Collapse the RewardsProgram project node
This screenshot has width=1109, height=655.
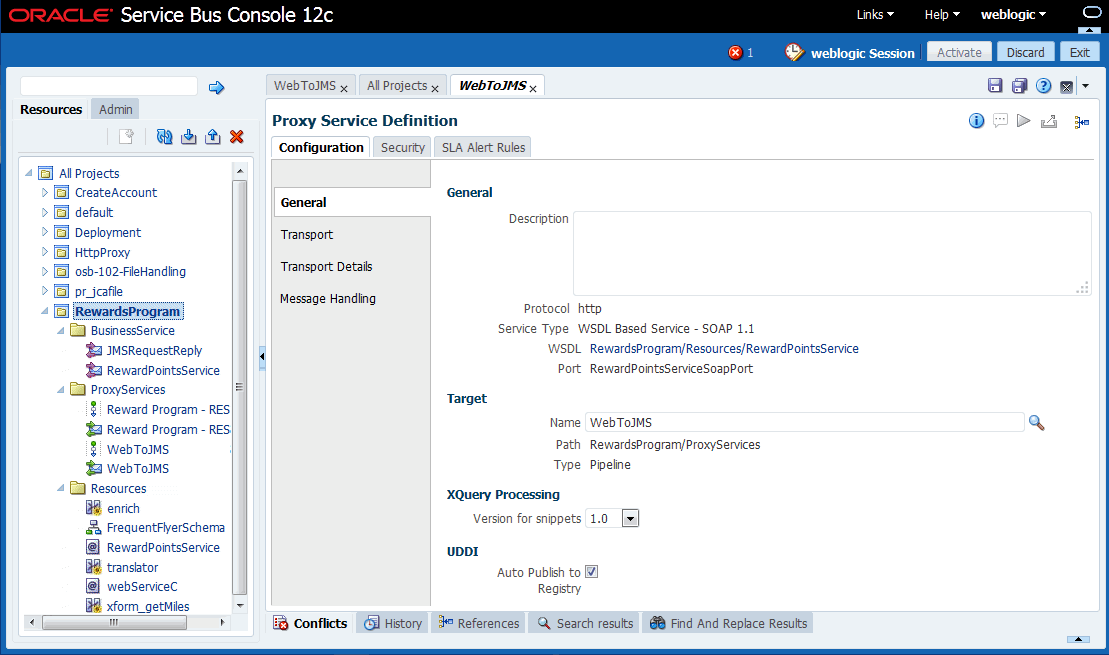[x=45, y=311]
